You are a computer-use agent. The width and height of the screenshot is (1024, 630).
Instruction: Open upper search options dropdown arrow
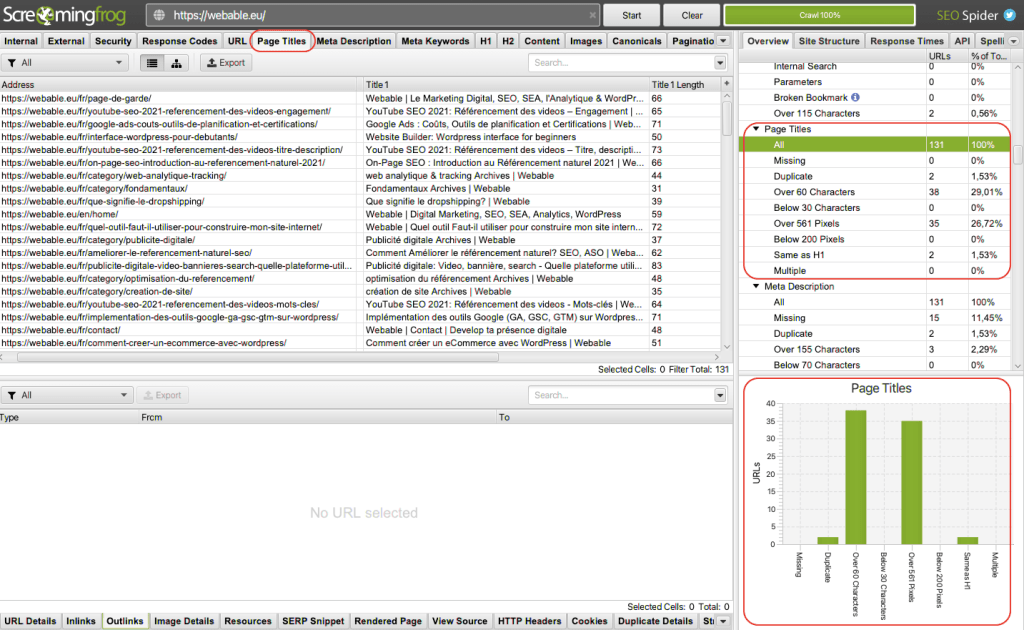coord(720,63)
